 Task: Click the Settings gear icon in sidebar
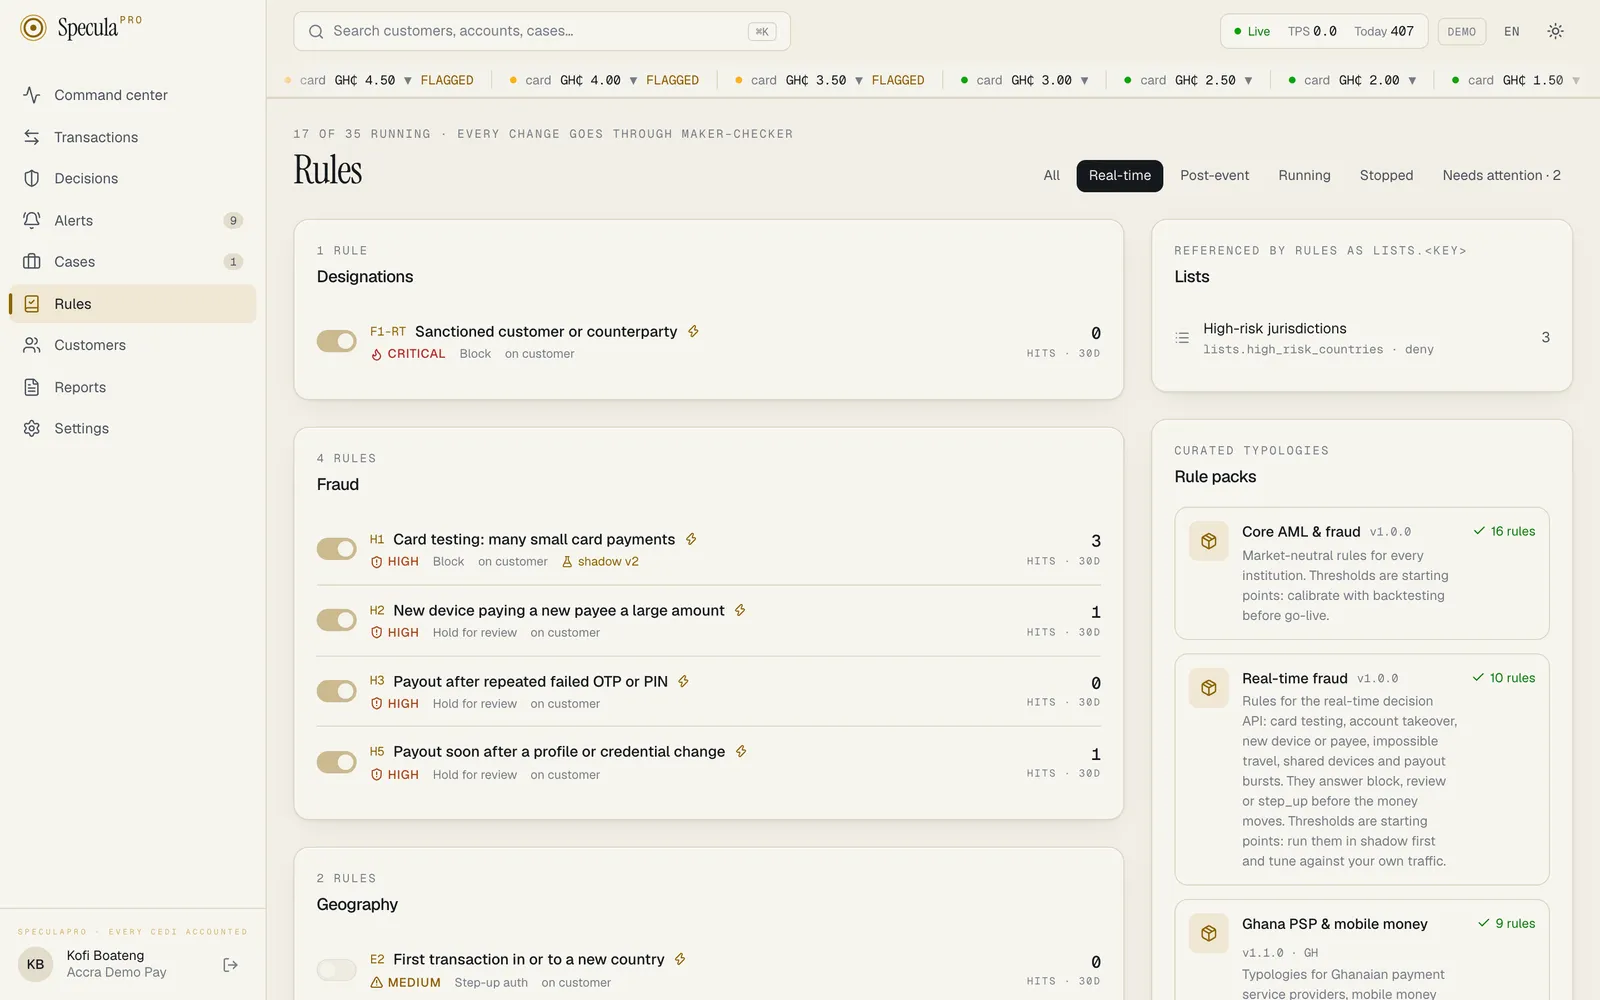(x=32, y=428)
